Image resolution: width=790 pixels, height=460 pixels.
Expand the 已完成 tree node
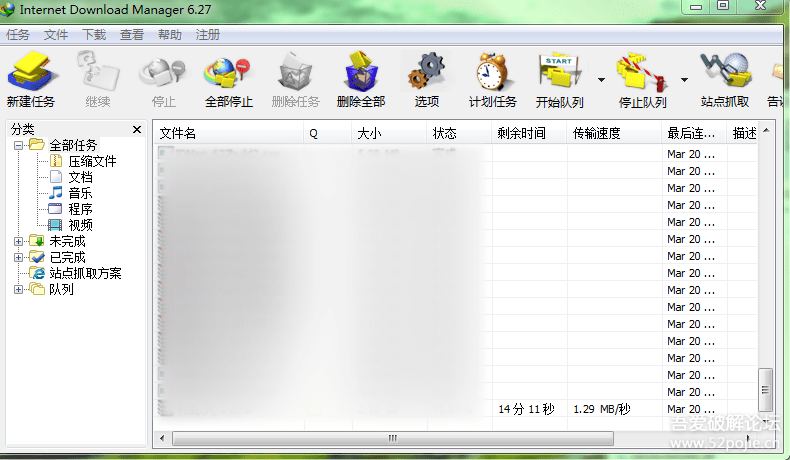19,257
